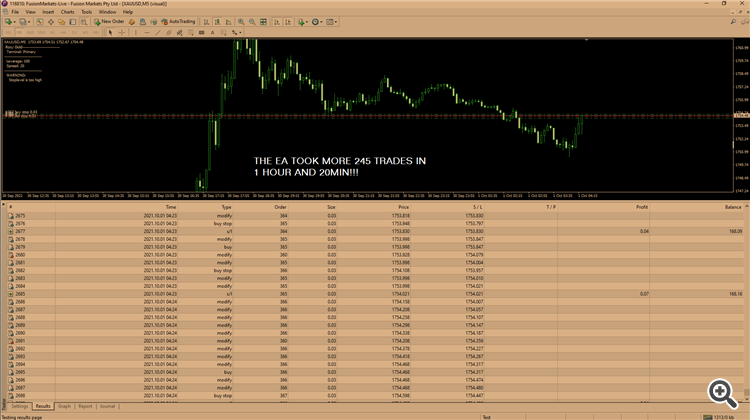Toggle chart shift
The width and height of the screenshot is (750, 420).
pyautogui.click(x=288, y=22)
